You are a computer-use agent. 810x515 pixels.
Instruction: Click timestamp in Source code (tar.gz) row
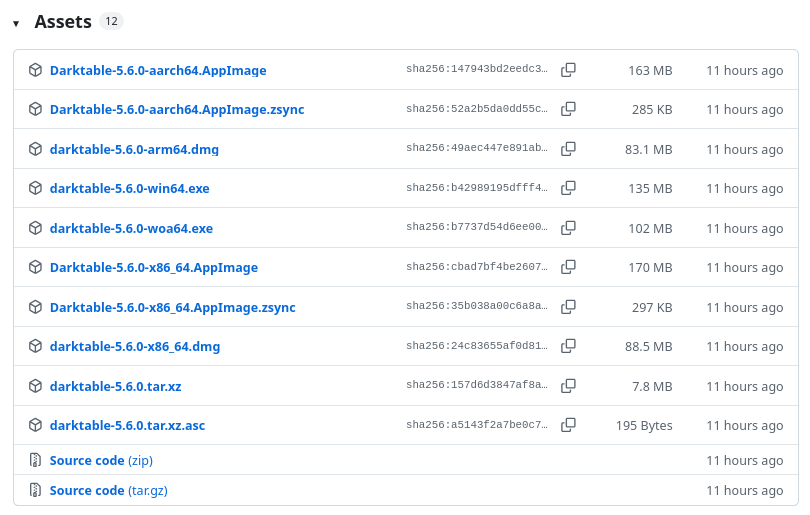point(744,491)
